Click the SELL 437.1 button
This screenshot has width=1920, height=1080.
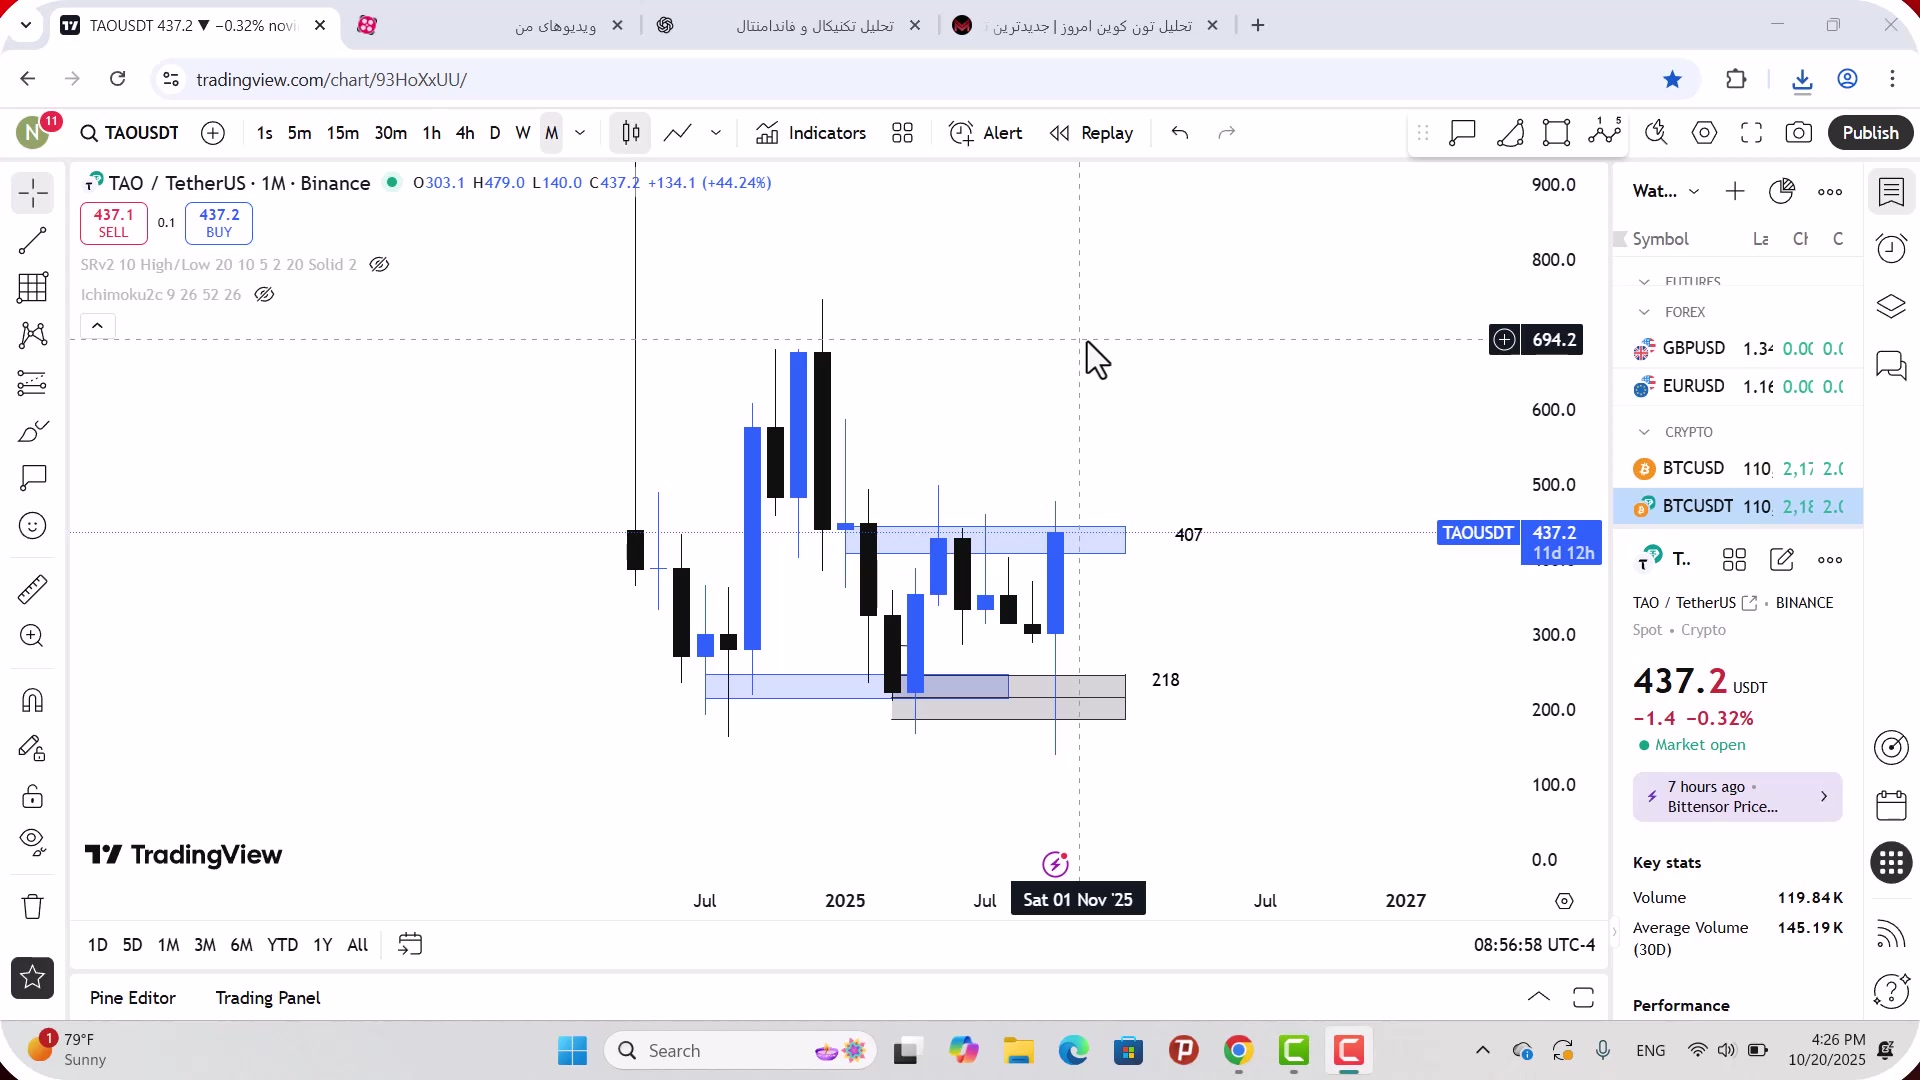(x=113, y=223)
